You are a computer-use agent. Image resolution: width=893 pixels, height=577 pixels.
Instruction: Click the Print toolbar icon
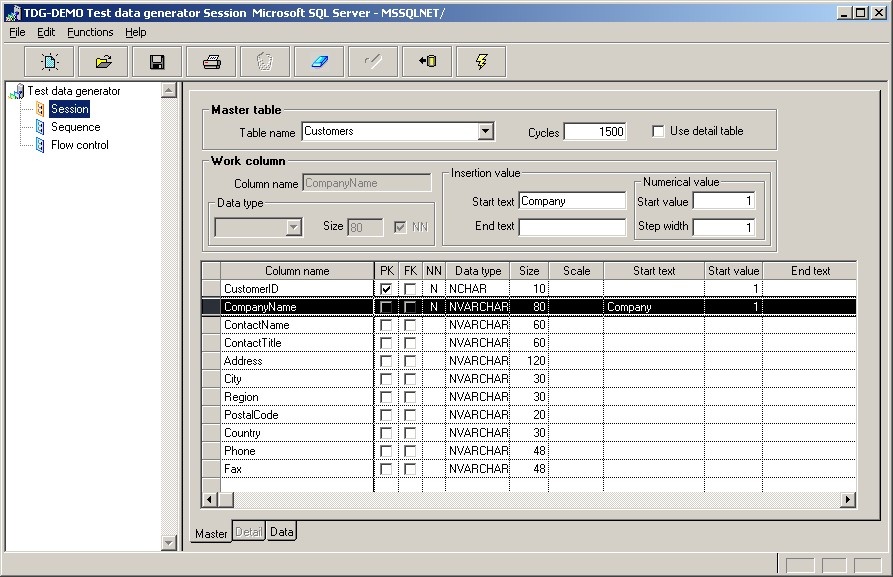tap(211, 62)
